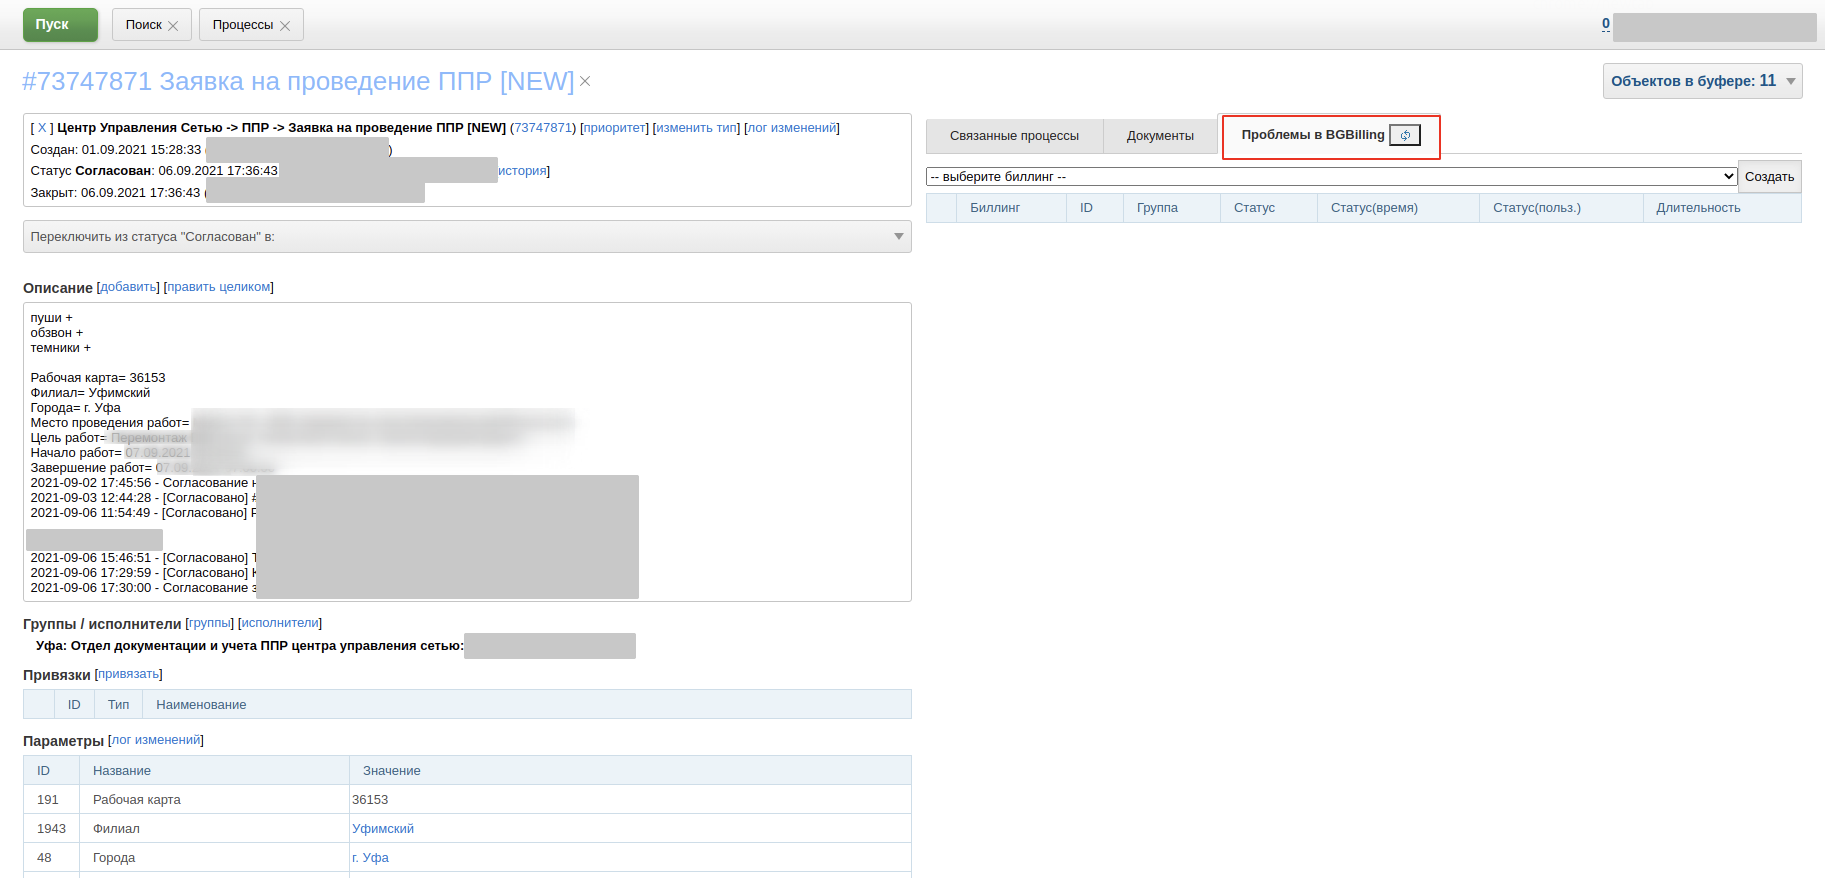The image size is (1825, 878).
Task: Click the править целиком link
Action: coord(218,287)
